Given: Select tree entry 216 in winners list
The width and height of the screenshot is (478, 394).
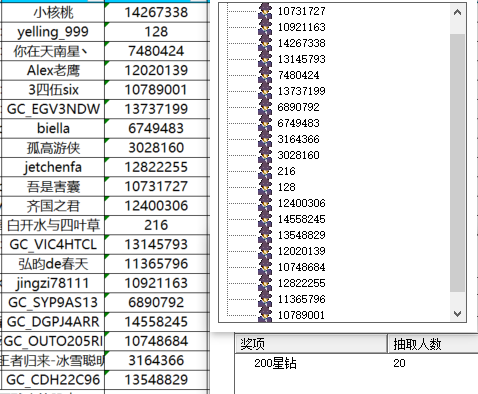Looking at the screenshot, I should click(x=286, y=171).
